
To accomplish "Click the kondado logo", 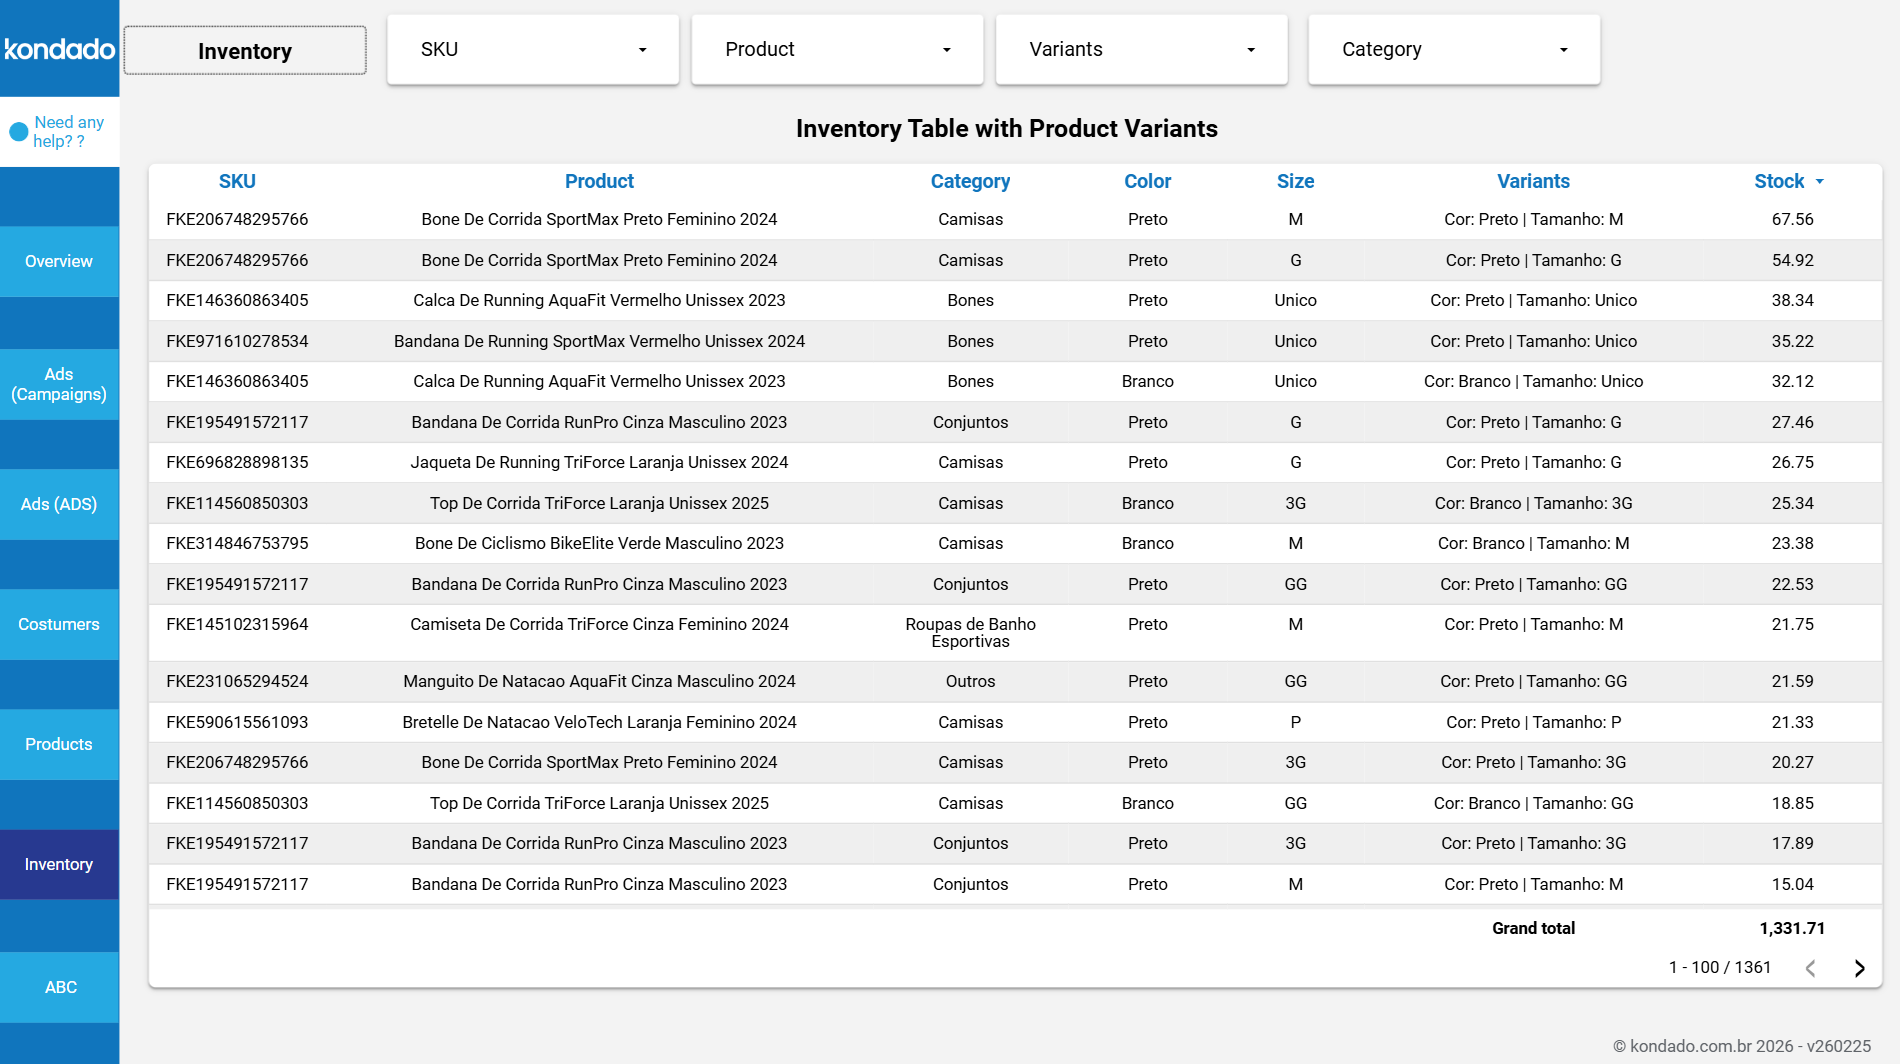I will coord(59,49).
